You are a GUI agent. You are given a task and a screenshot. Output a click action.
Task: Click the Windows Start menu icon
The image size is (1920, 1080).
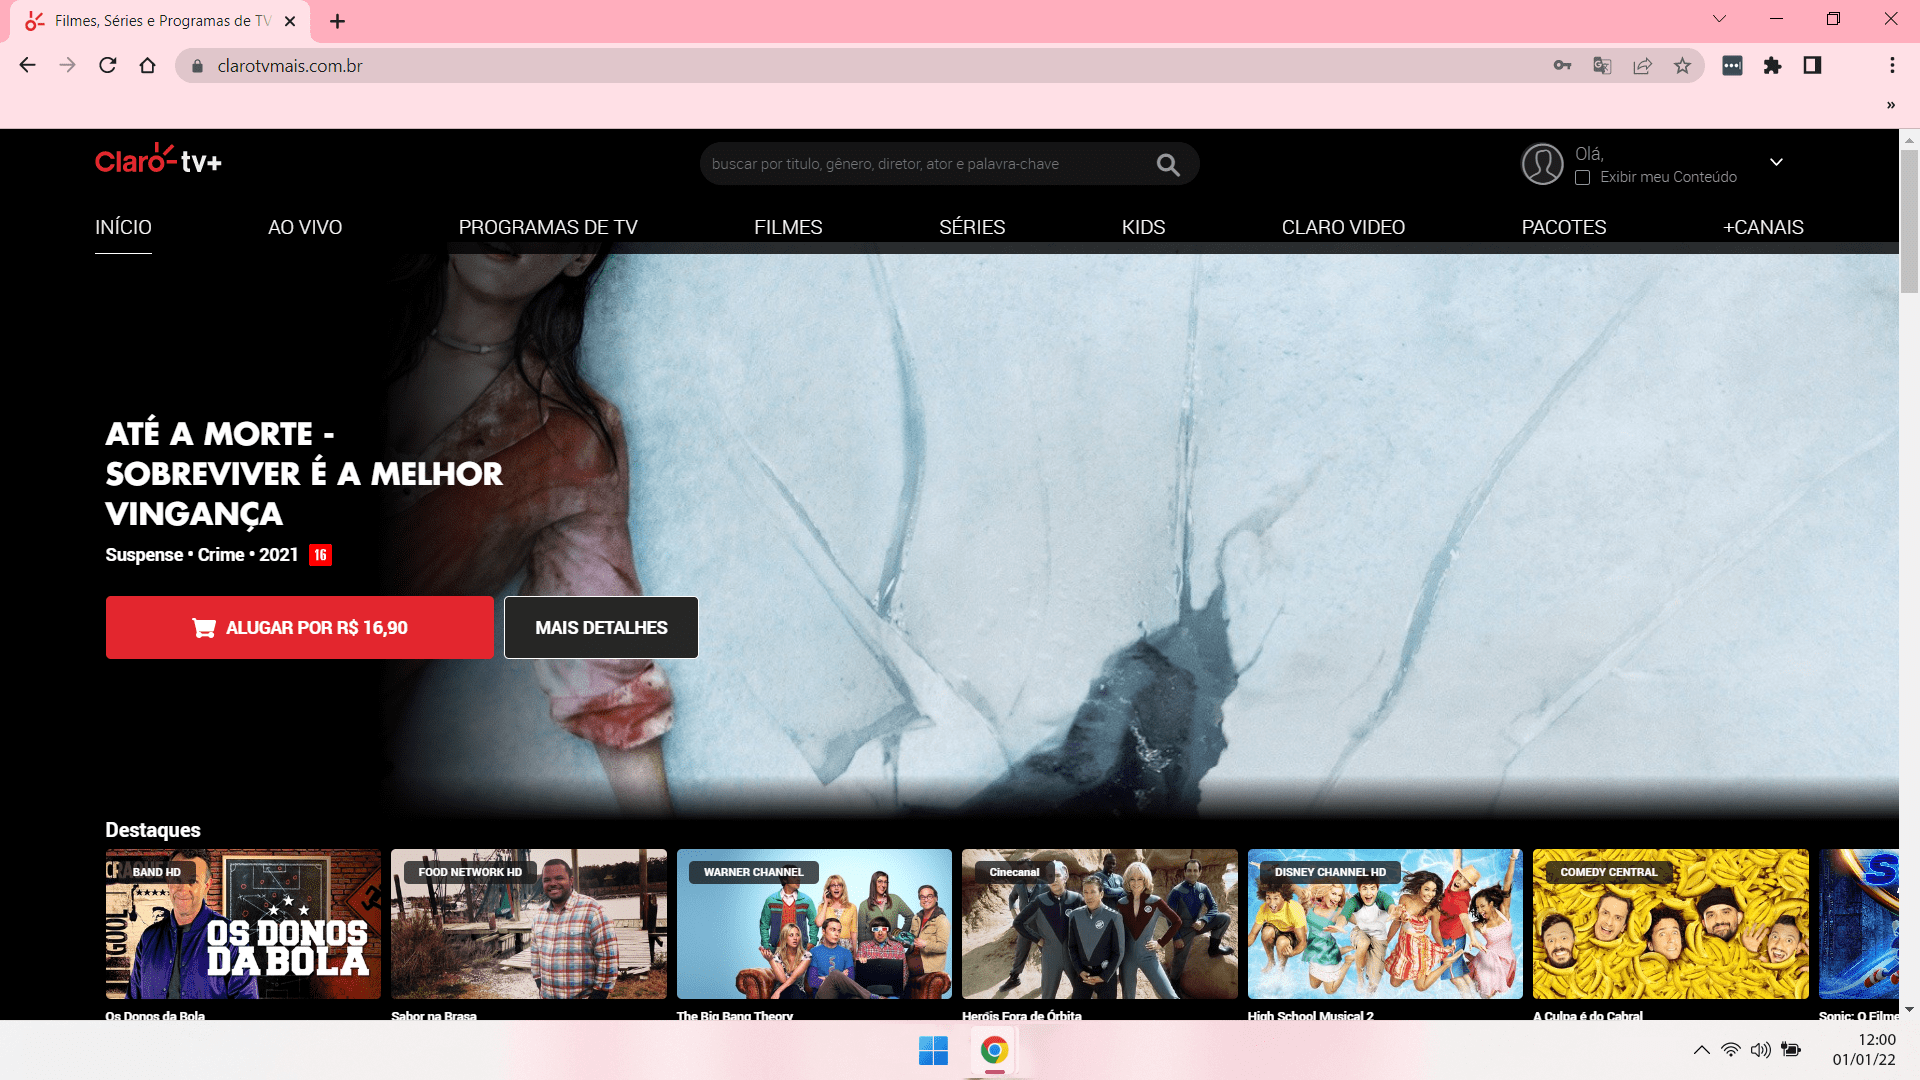click(x=932, y=1051)
